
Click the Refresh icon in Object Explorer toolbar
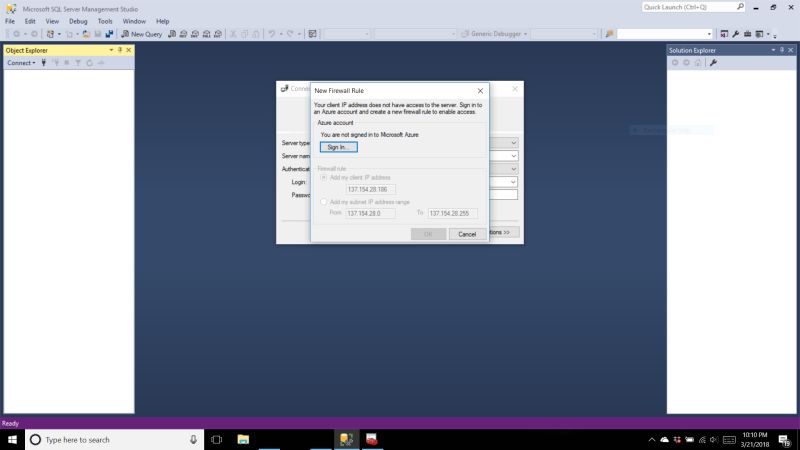coord(89,63)
